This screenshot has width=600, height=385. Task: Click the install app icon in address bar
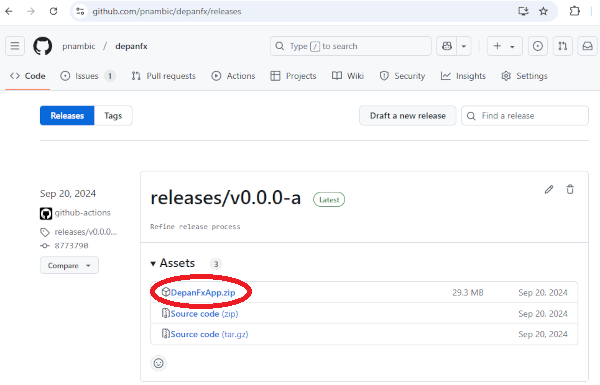(x=523, y=11)
